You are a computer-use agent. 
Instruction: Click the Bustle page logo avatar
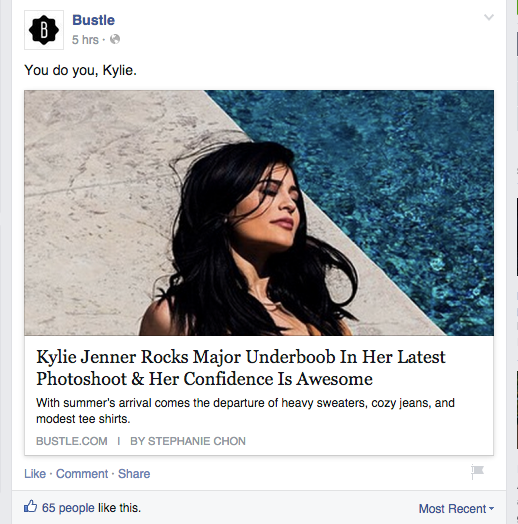44,30
